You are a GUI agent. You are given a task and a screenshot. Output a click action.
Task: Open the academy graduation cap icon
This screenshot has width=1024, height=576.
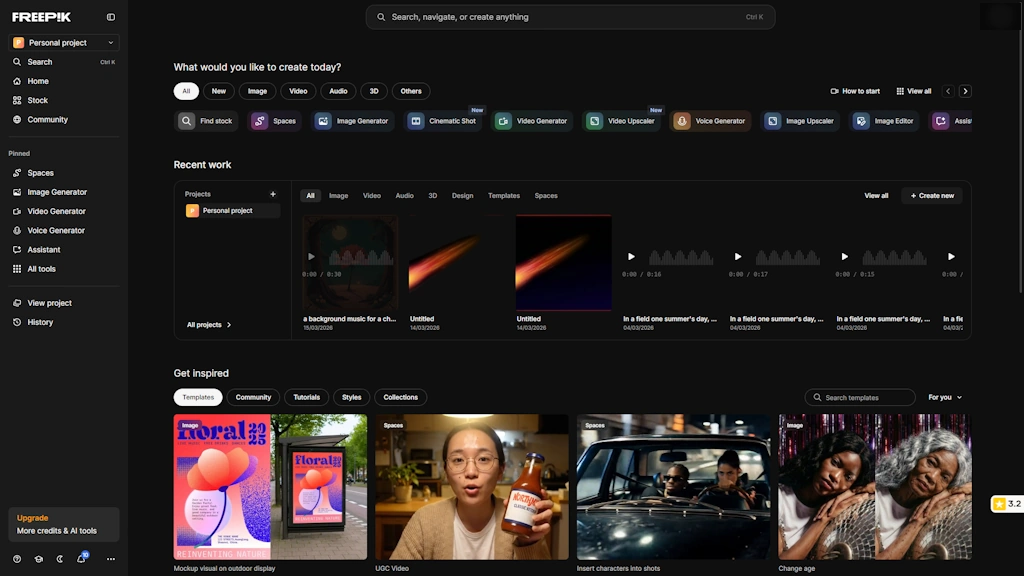click(39, 559)
